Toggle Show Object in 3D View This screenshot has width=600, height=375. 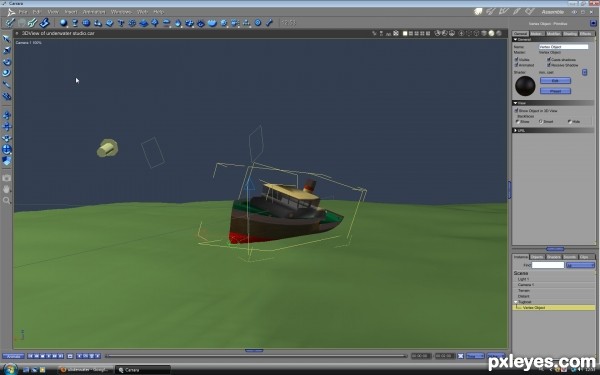pos(516,111)
